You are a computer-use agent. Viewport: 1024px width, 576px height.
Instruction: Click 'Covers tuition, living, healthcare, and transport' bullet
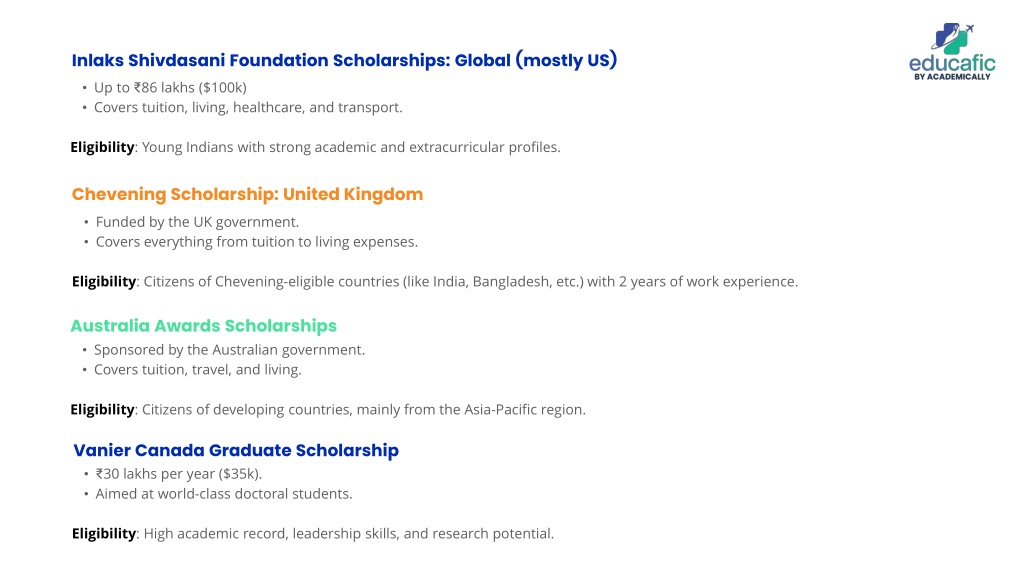[248, 107]
